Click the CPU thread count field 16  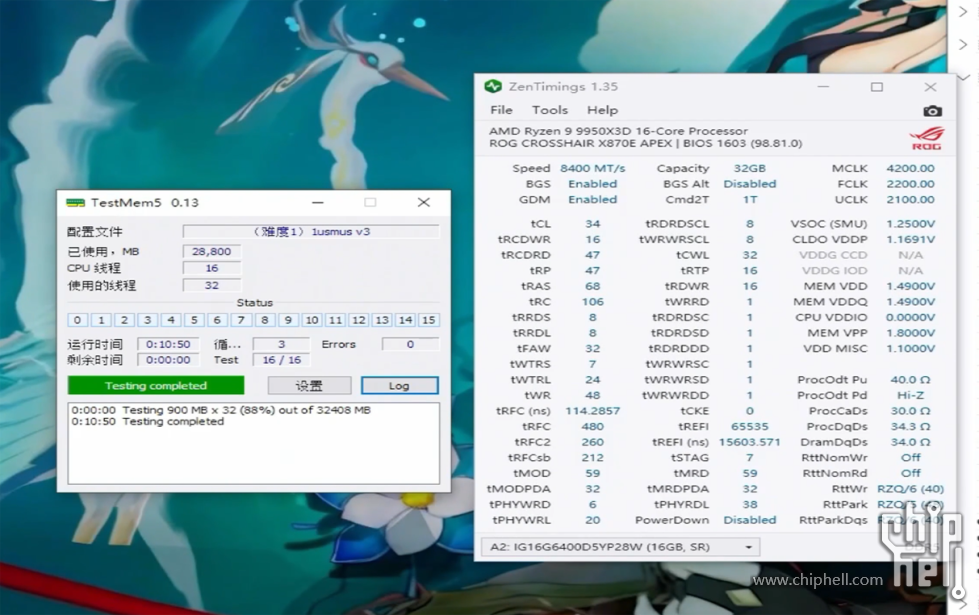tap(212, 268)
